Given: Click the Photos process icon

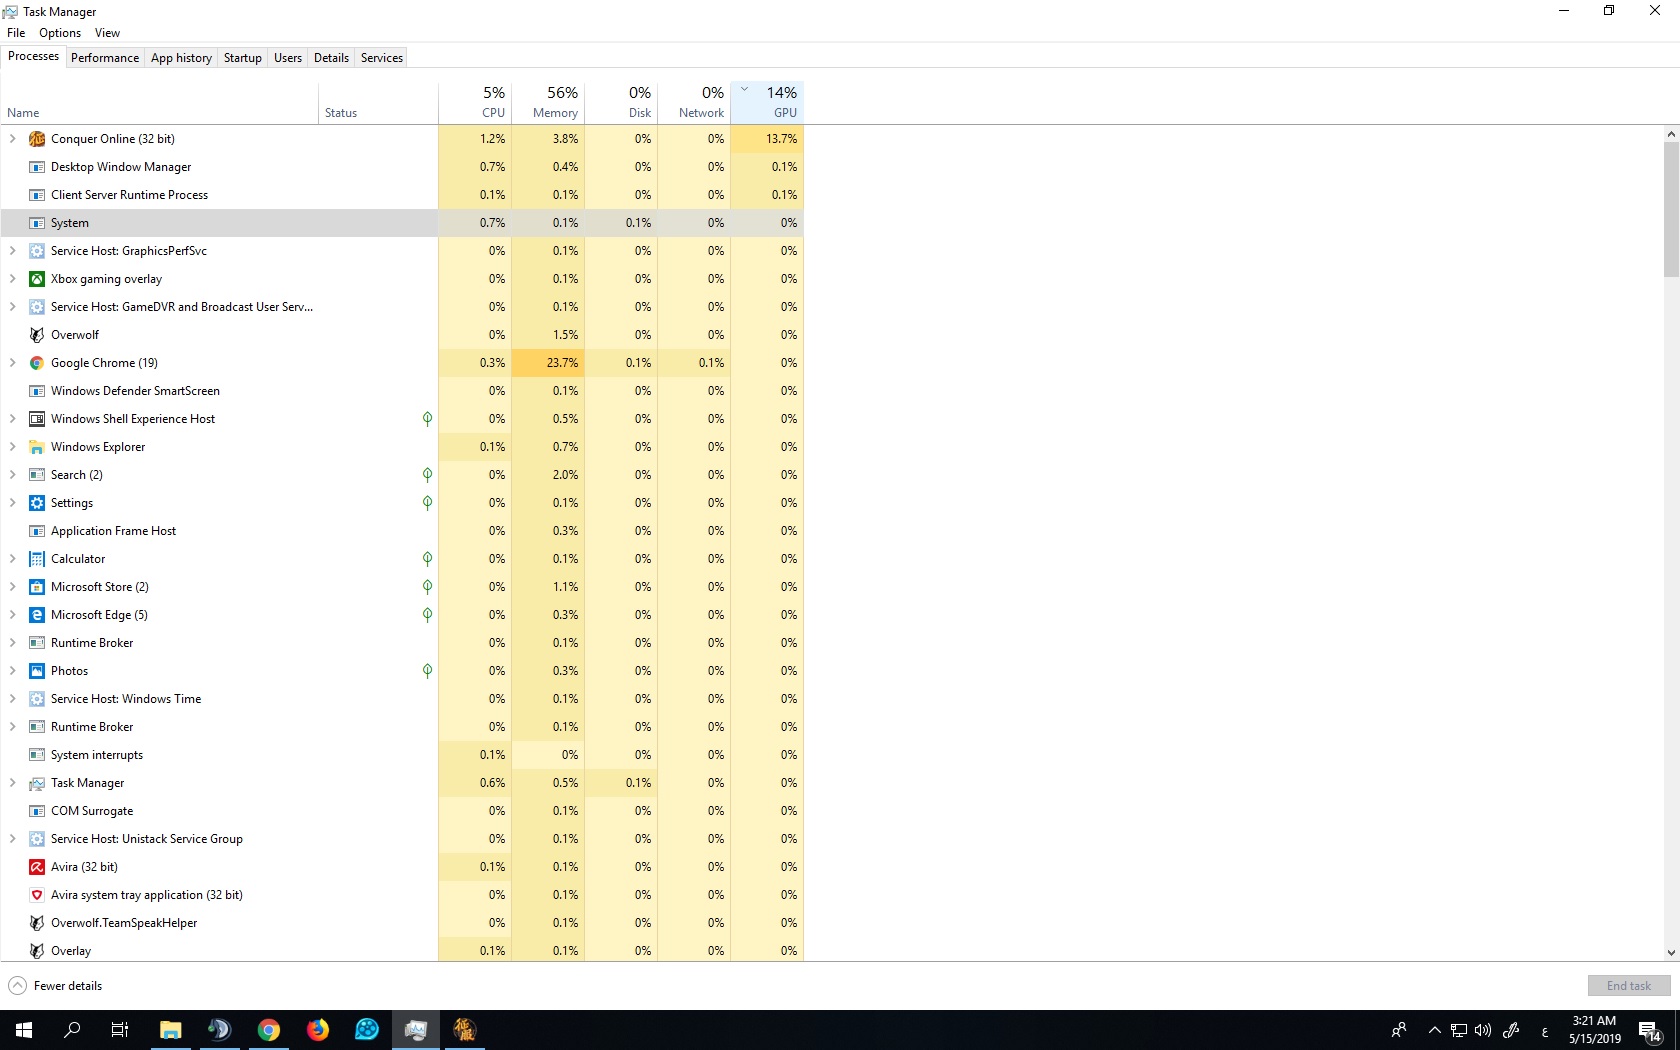Looking at the screenshot, I should tap(37, 671).
